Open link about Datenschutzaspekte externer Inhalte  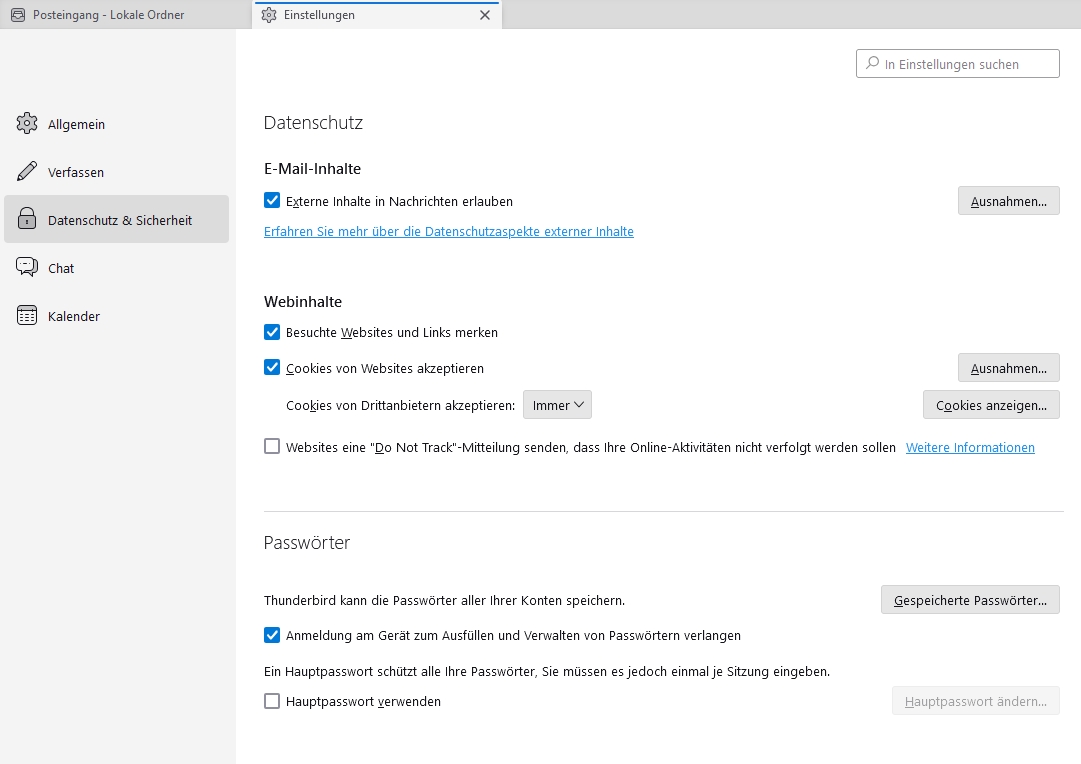point(448,232)
